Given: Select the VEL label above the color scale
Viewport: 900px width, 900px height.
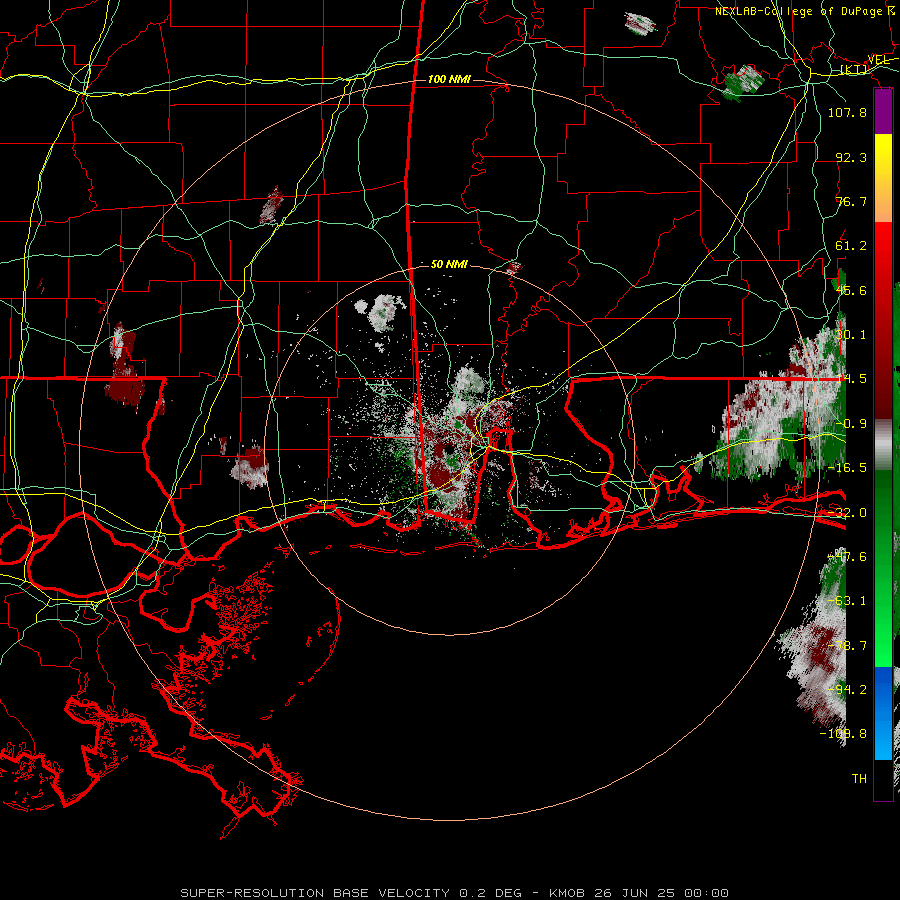Looking at the screenshot, I should [x=879, y=60].
